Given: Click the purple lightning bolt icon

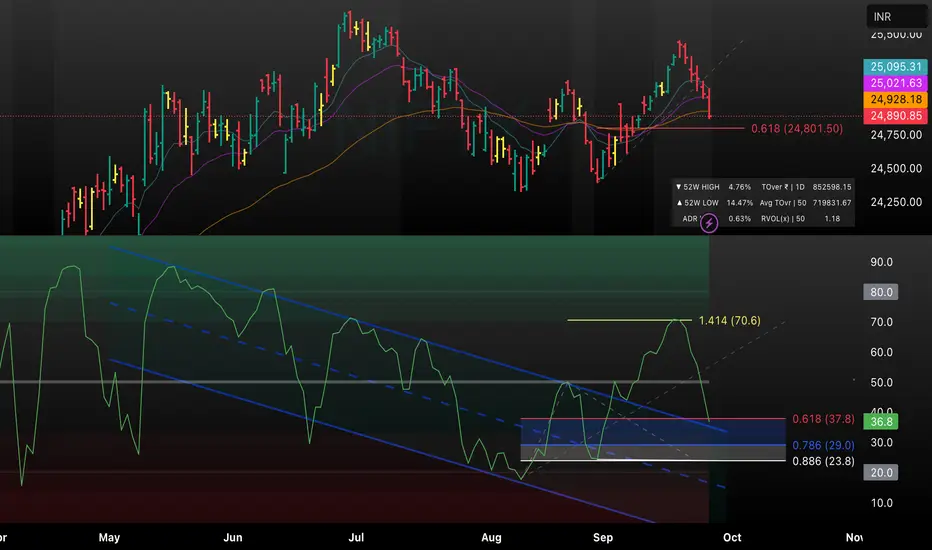Looking at the screenshot, I should [x=709, y=223].
